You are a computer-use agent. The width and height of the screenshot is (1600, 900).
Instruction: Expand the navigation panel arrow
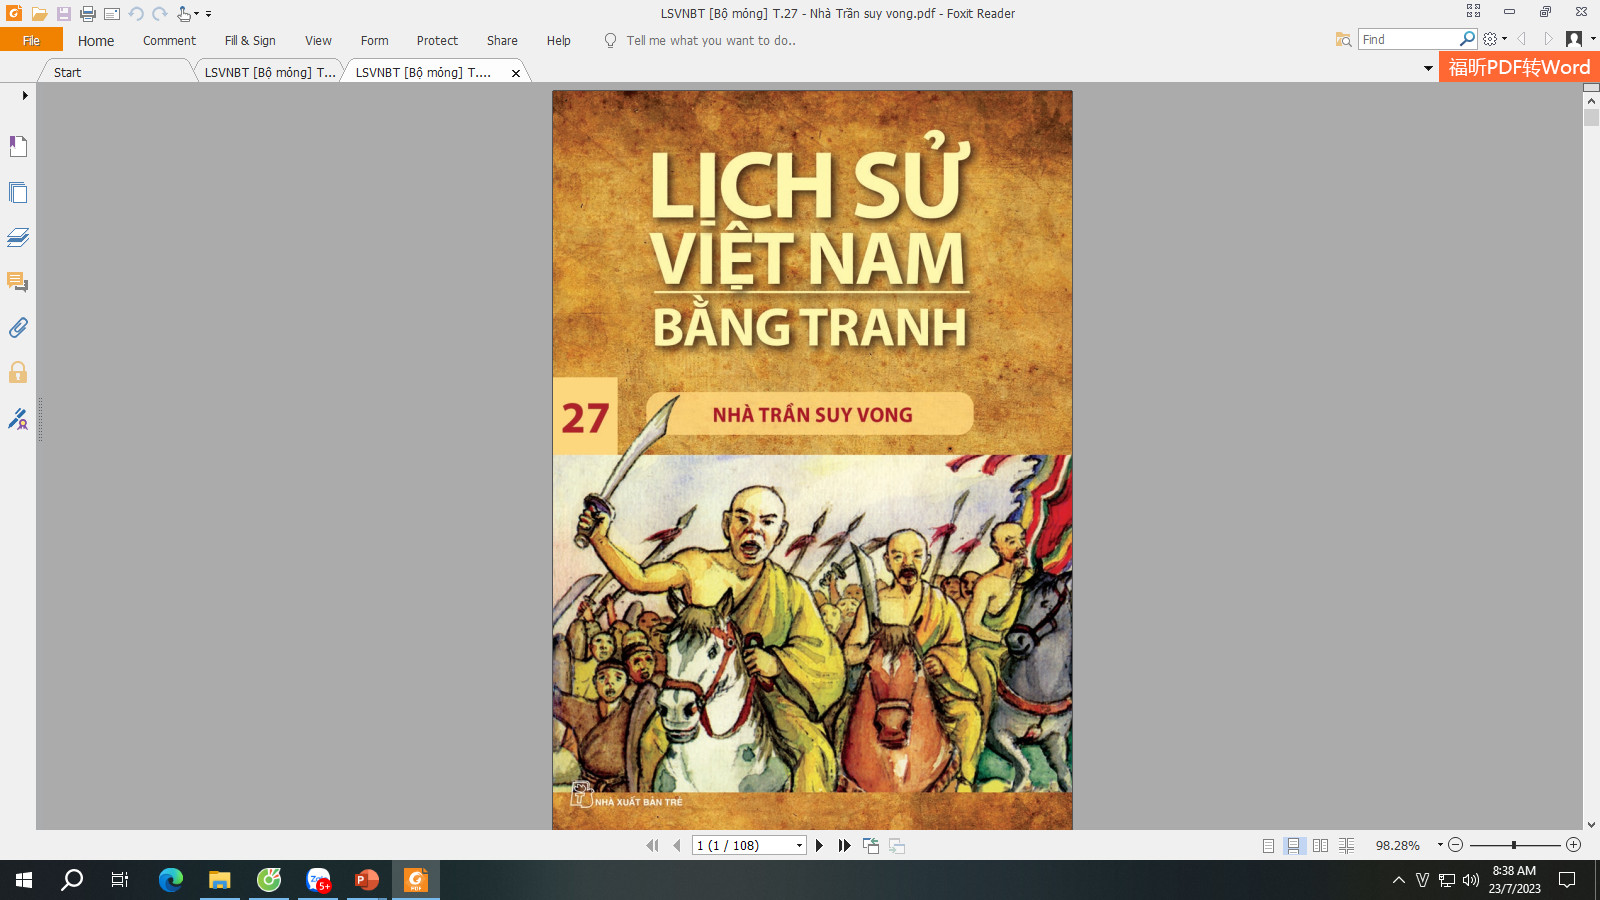tap(24, 95)
